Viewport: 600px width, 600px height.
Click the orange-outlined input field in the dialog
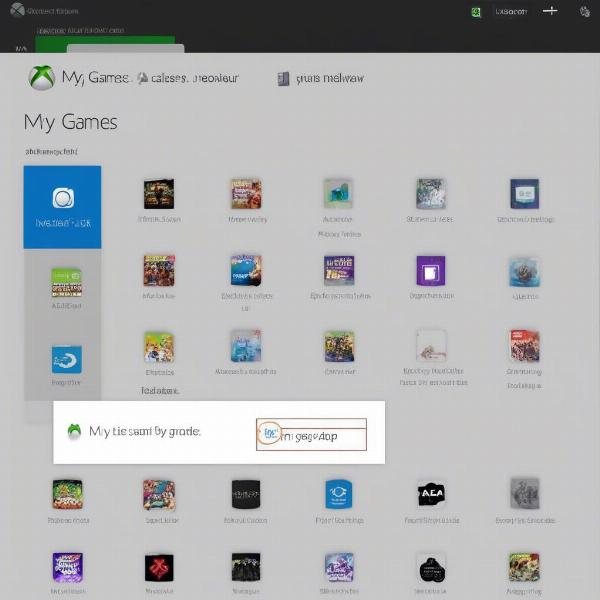tap(311, 434)
